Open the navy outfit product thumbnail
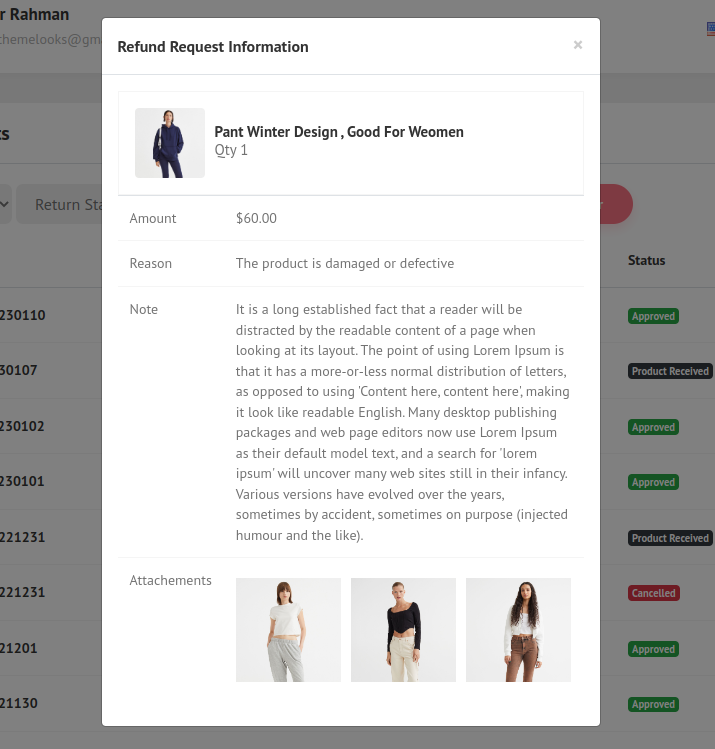Screen dimensions: 715x749 (170, 143)
